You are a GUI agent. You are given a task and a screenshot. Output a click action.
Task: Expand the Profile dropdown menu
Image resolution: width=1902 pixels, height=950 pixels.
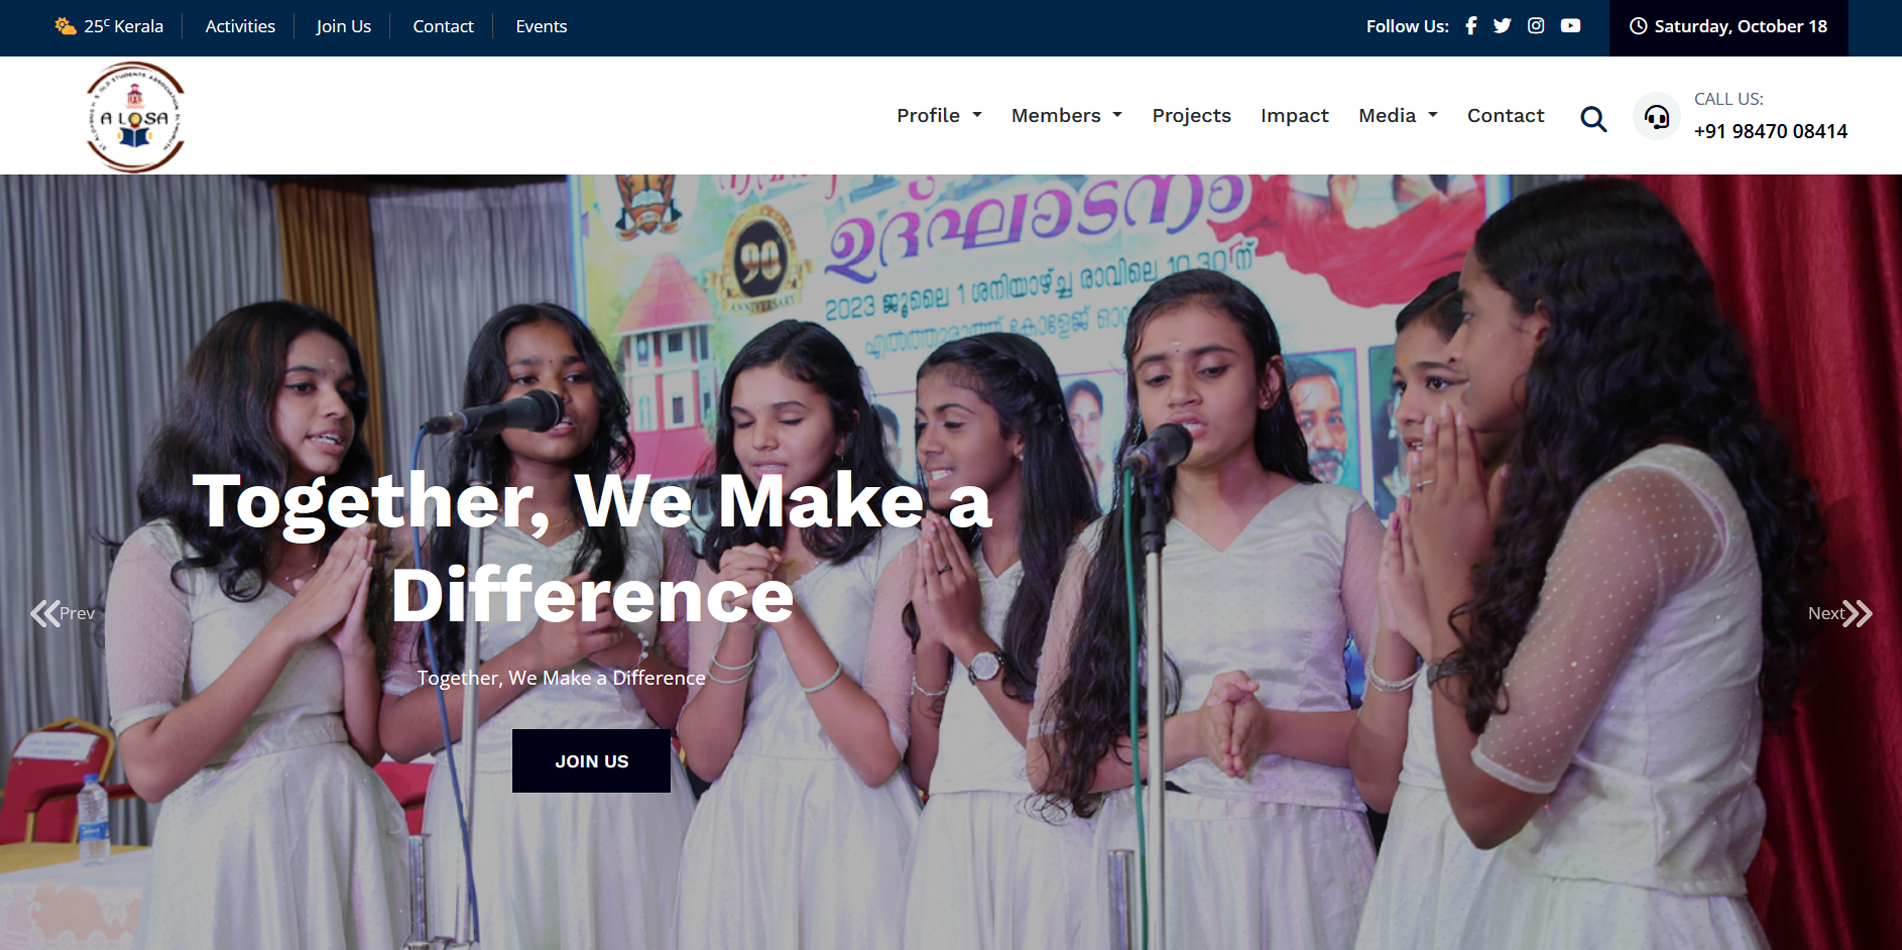click(939, 115)
